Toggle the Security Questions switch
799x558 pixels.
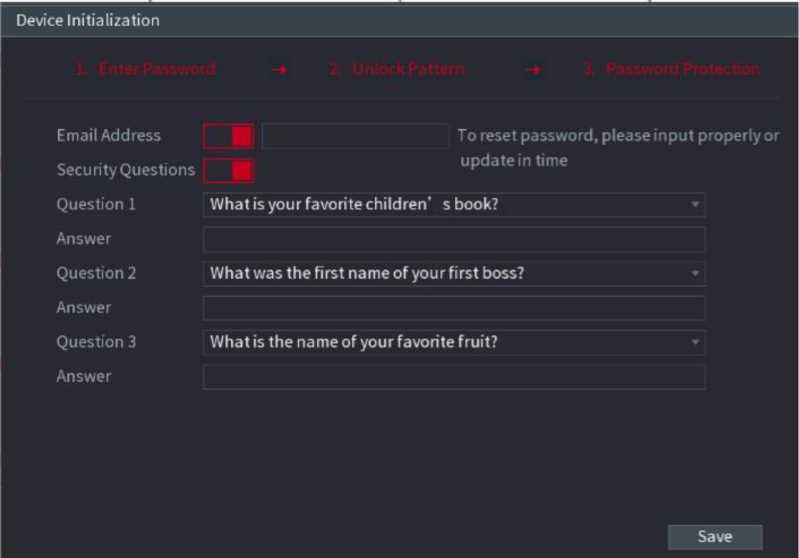228,170
